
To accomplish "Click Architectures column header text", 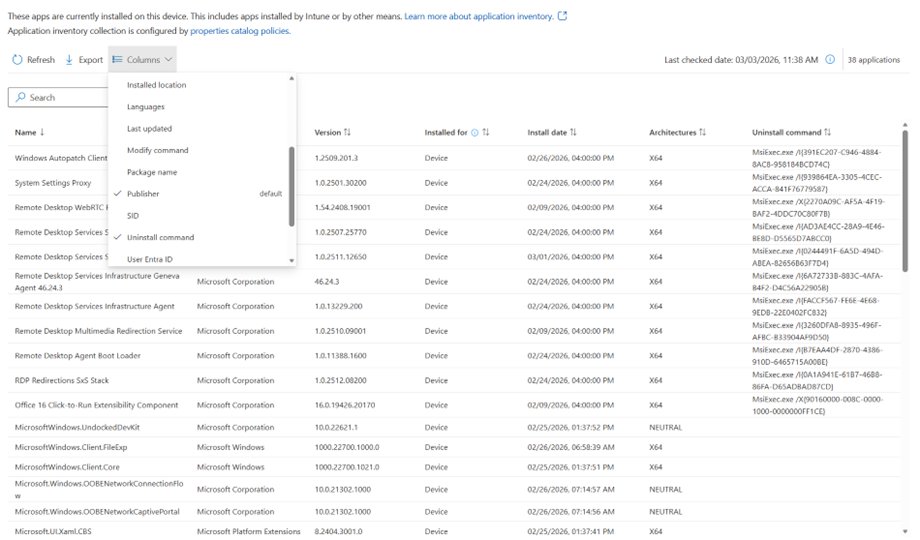I will (672, 132).
